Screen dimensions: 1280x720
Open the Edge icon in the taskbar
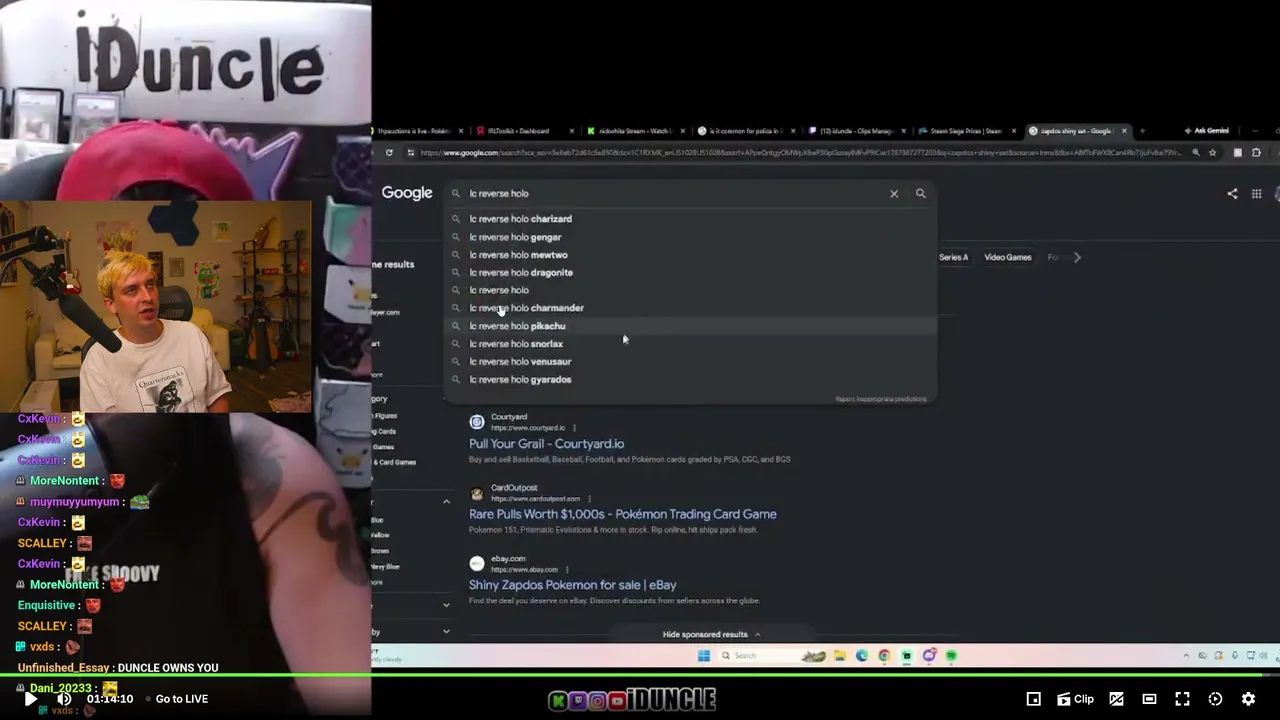(x=862, y=656)
